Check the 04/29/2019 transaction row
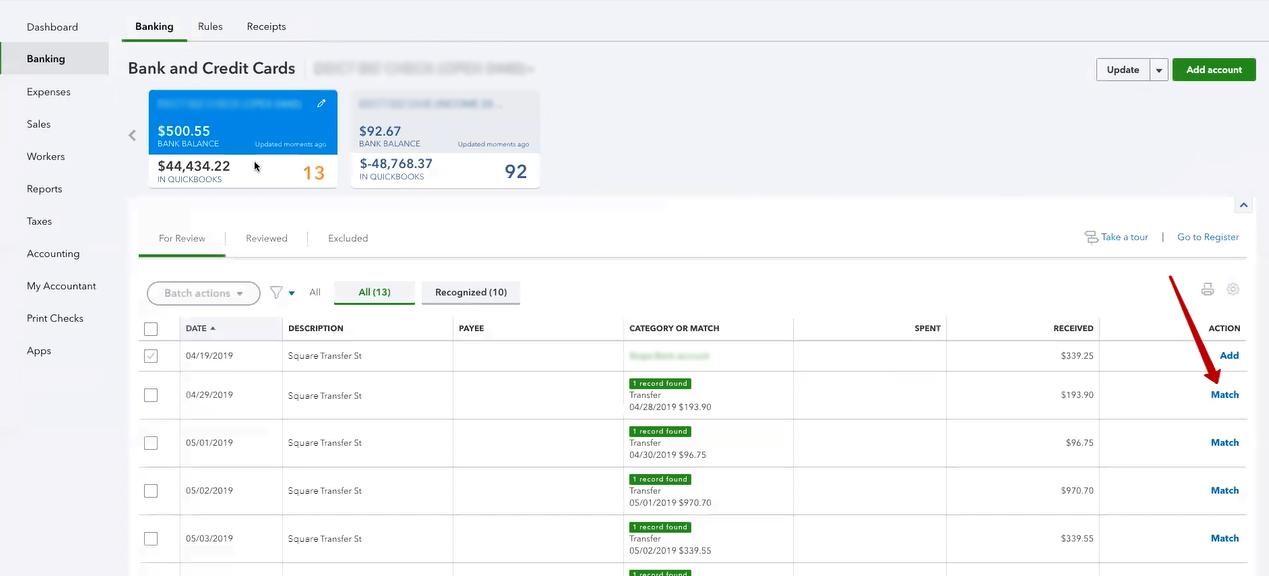The image size is (1269, 576). click(x=151, y=395)
